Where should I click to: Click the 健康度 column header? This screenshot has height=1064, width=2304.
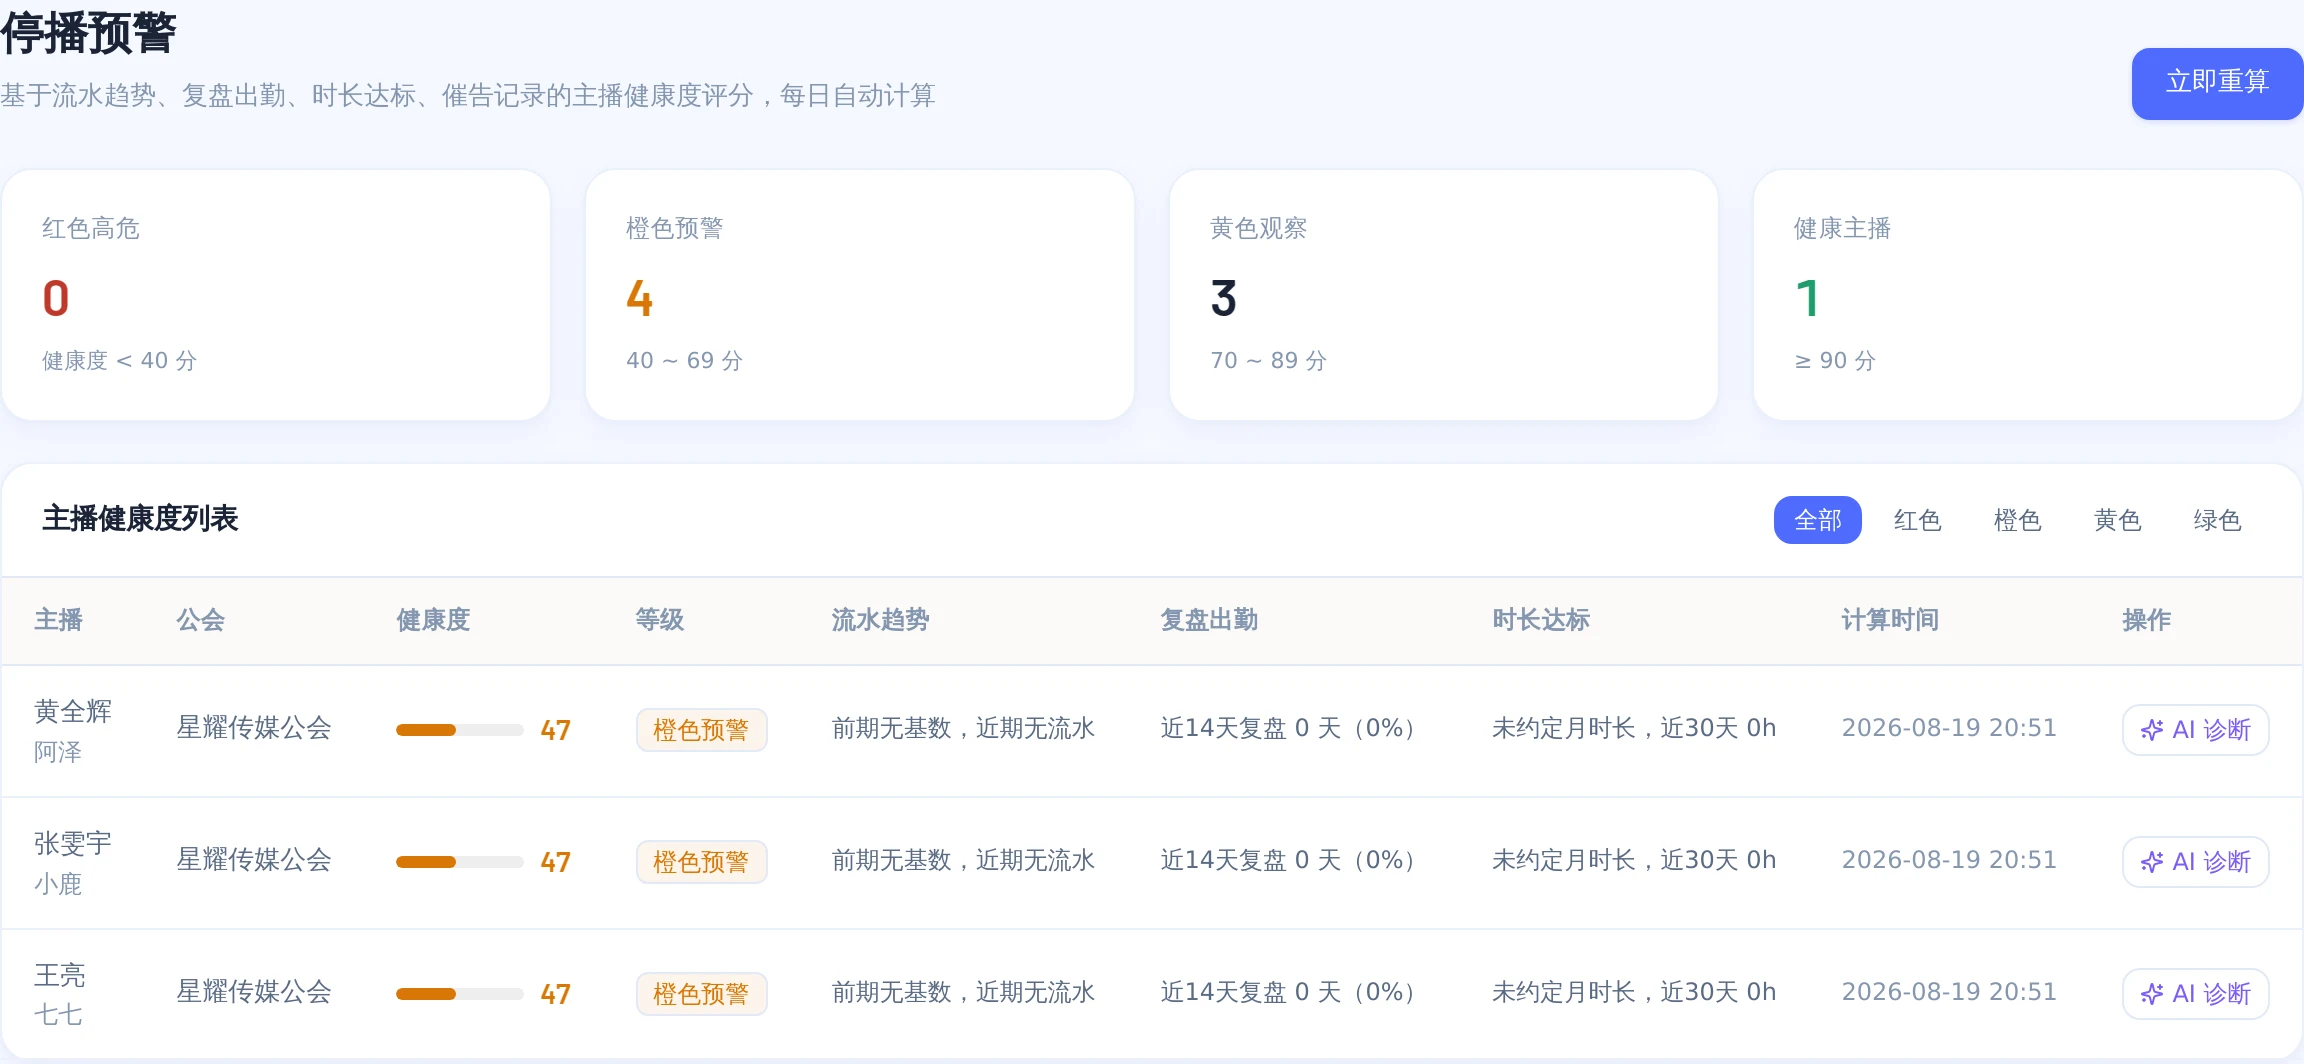coord(433,620)
